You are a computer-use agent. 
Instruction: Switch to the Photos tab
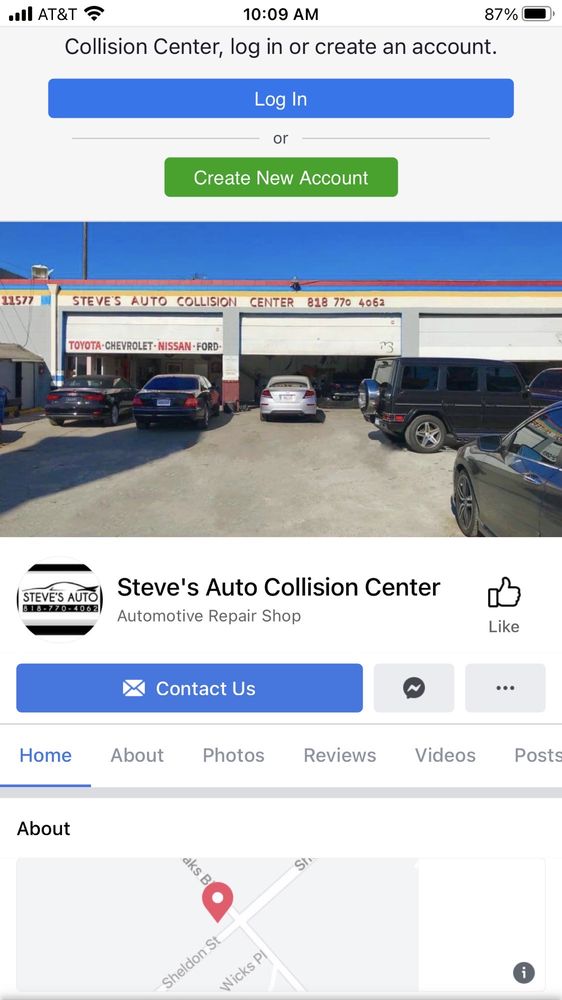(233, 755)
